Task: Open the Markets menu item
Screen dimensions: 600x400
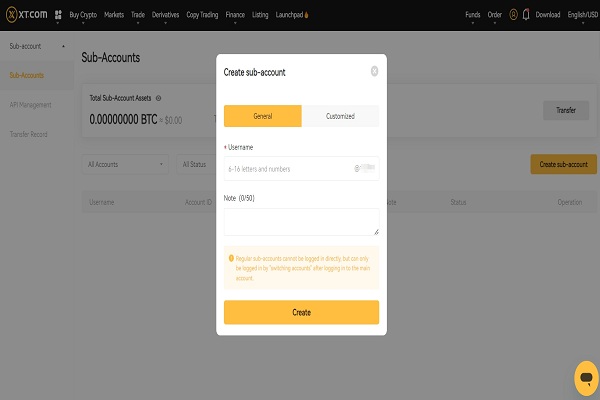Action: tap(114, 15)
